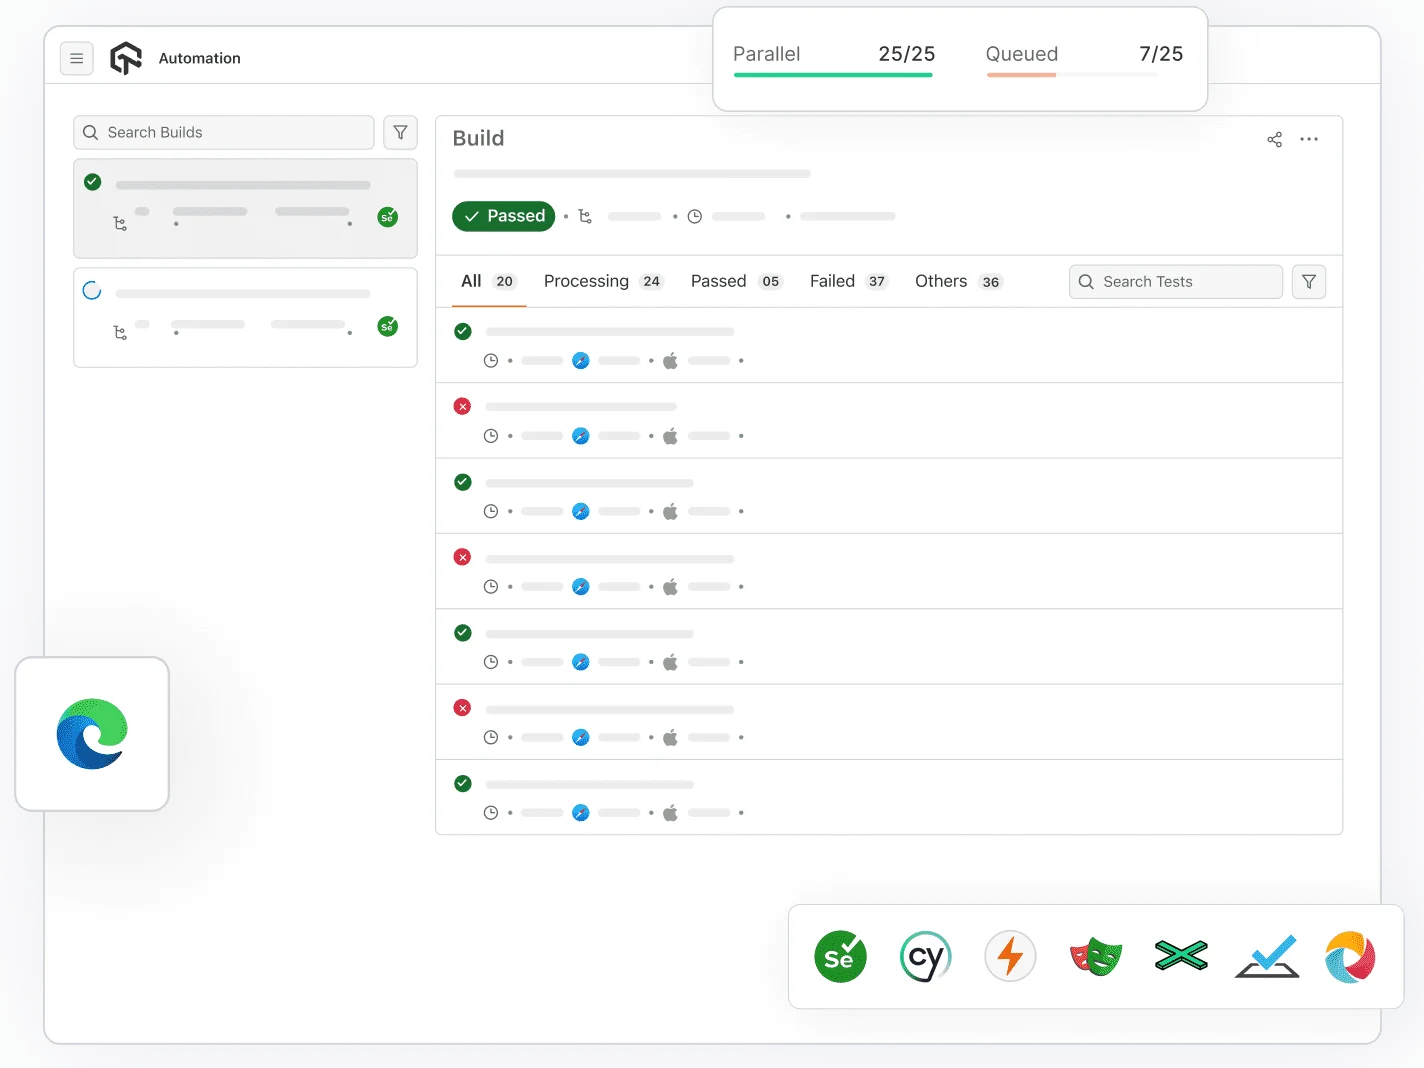Click the green Selenium badge on first build

388,216
